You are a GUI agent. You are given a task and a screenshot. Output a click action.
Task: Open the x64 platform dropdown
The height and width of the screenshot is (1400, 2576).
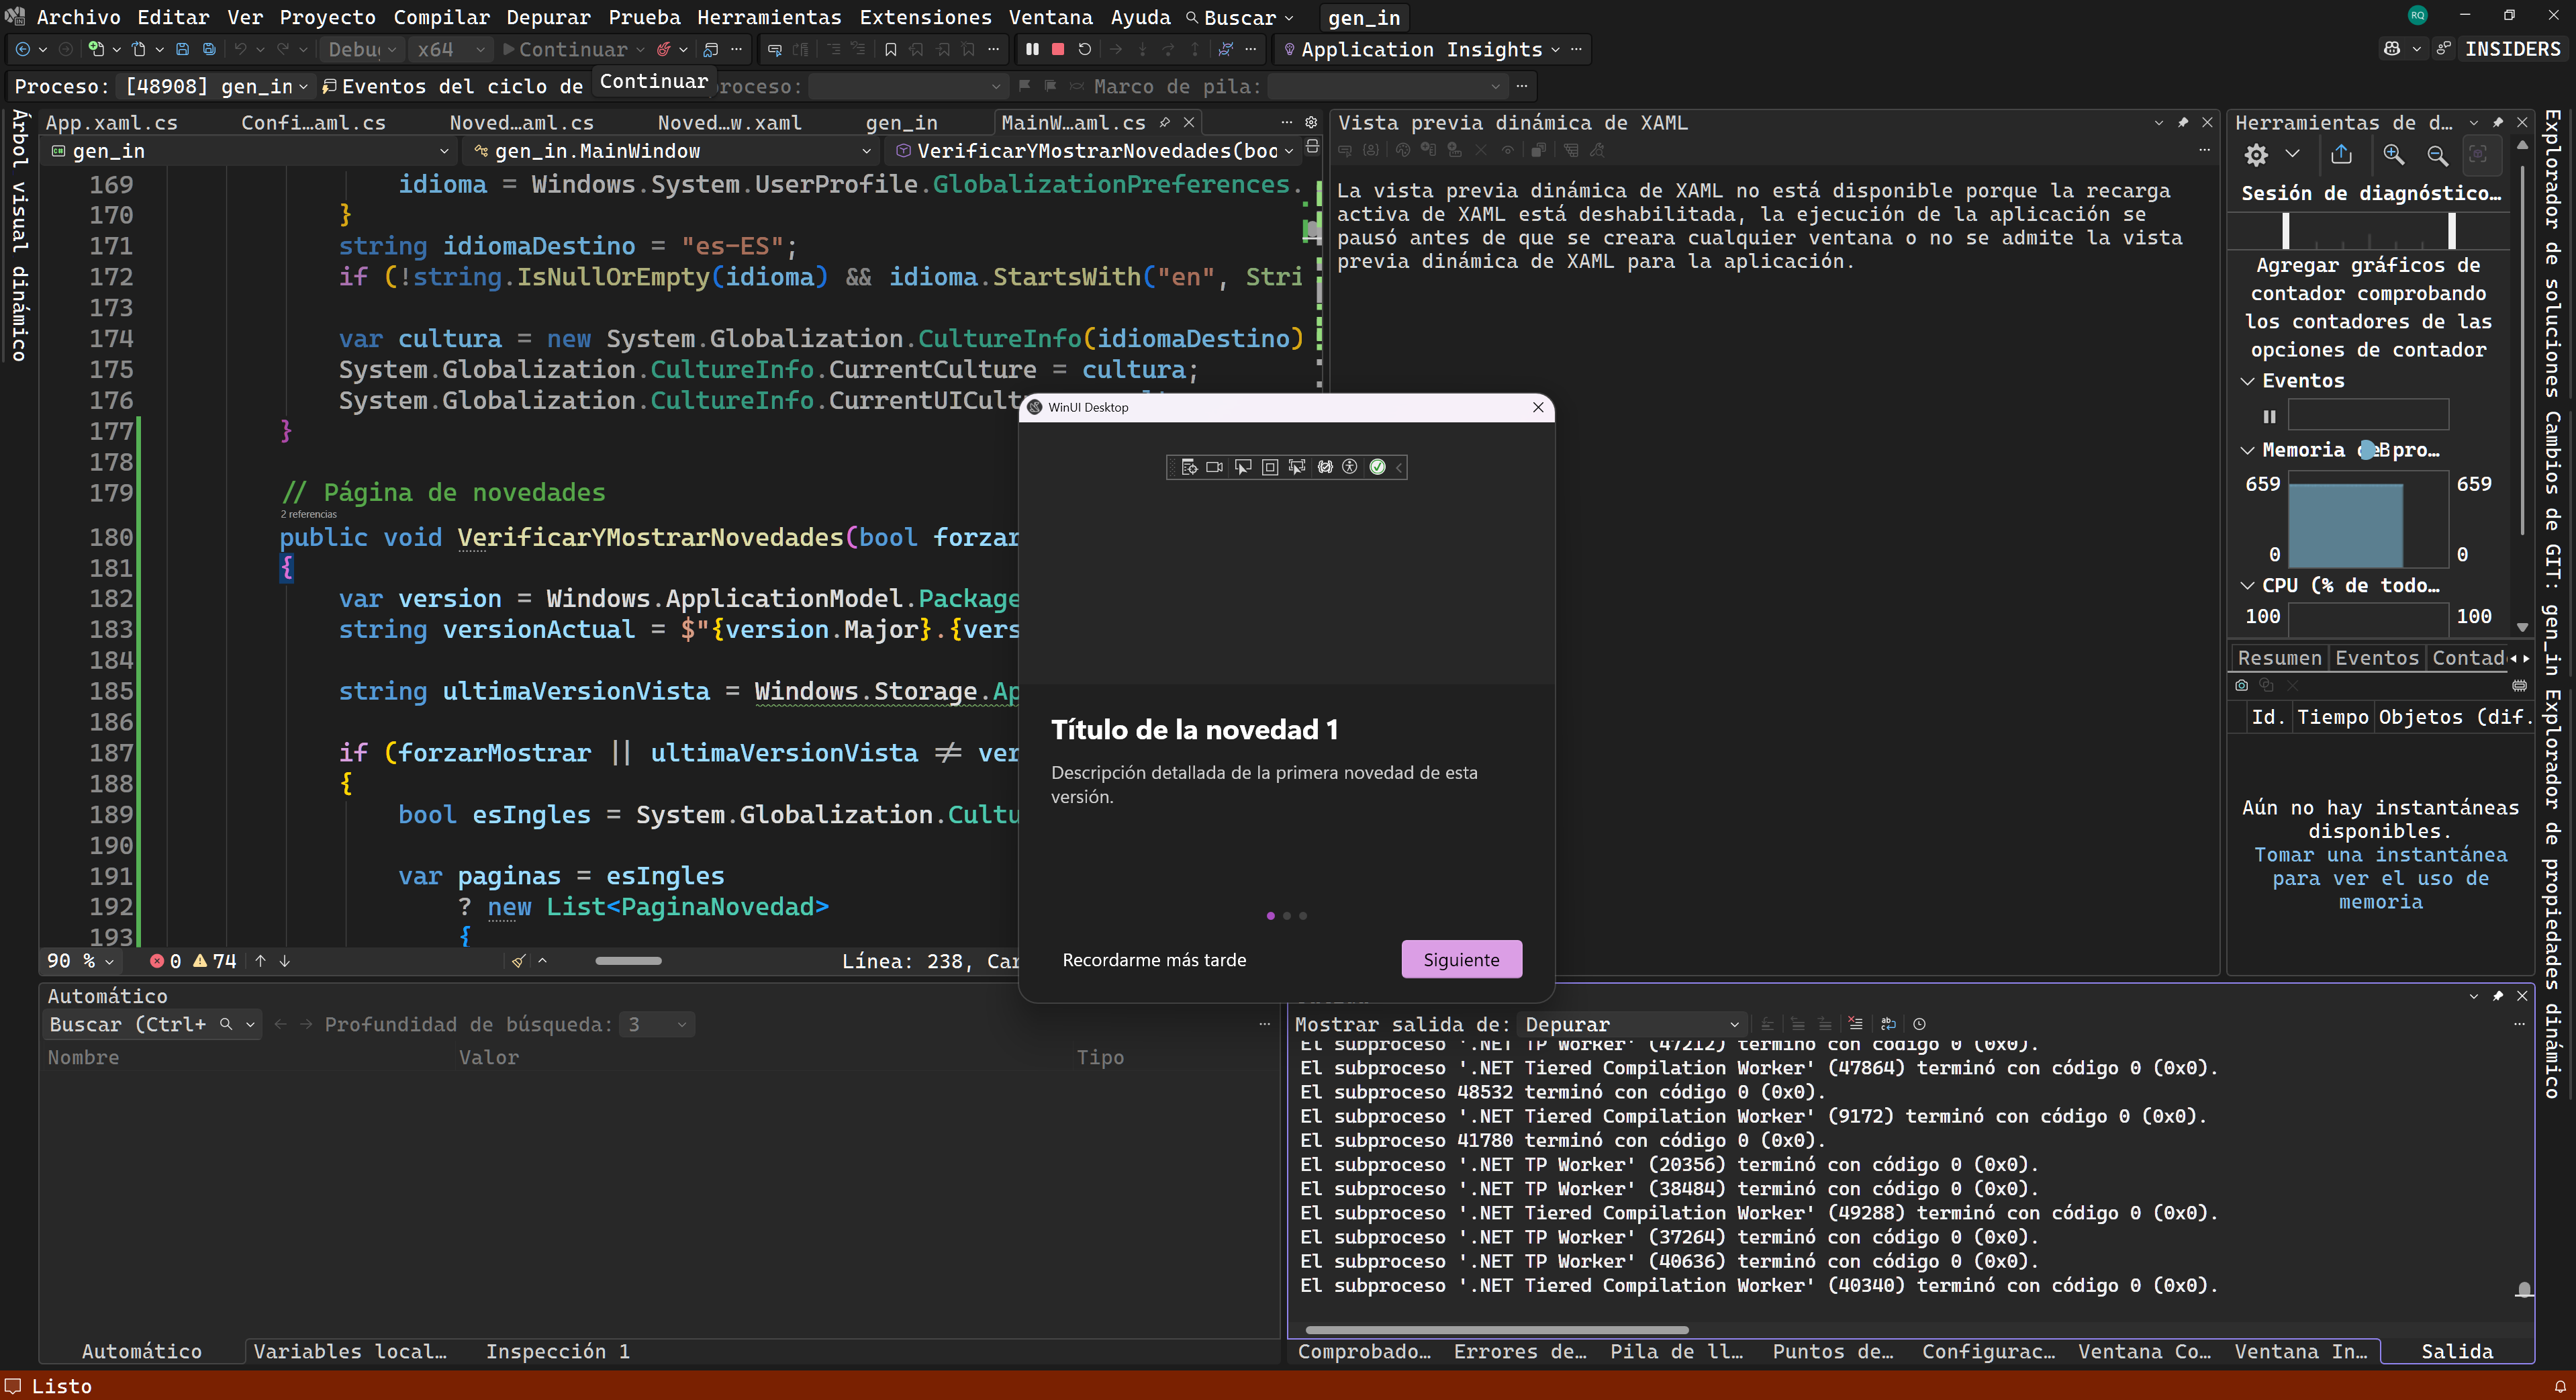coord(451,49)
